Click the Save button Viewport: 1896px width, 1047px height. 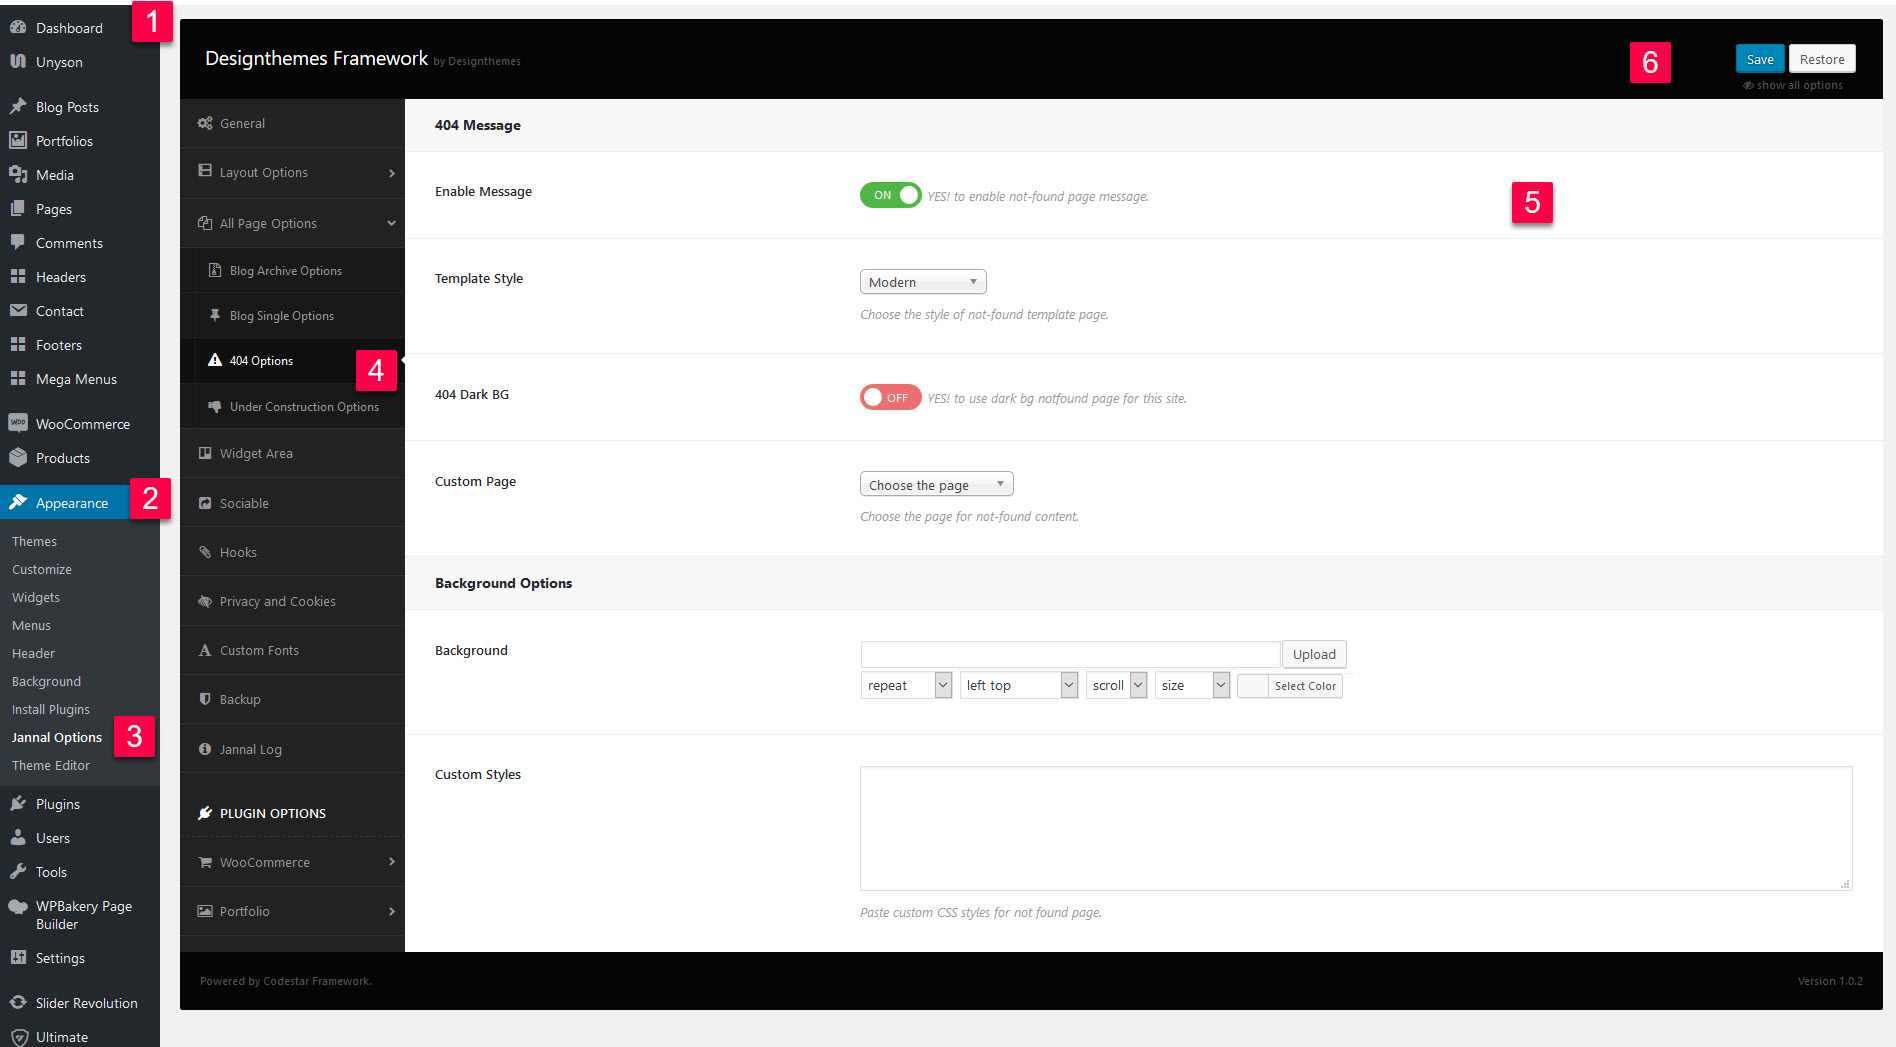point(1759,59)
